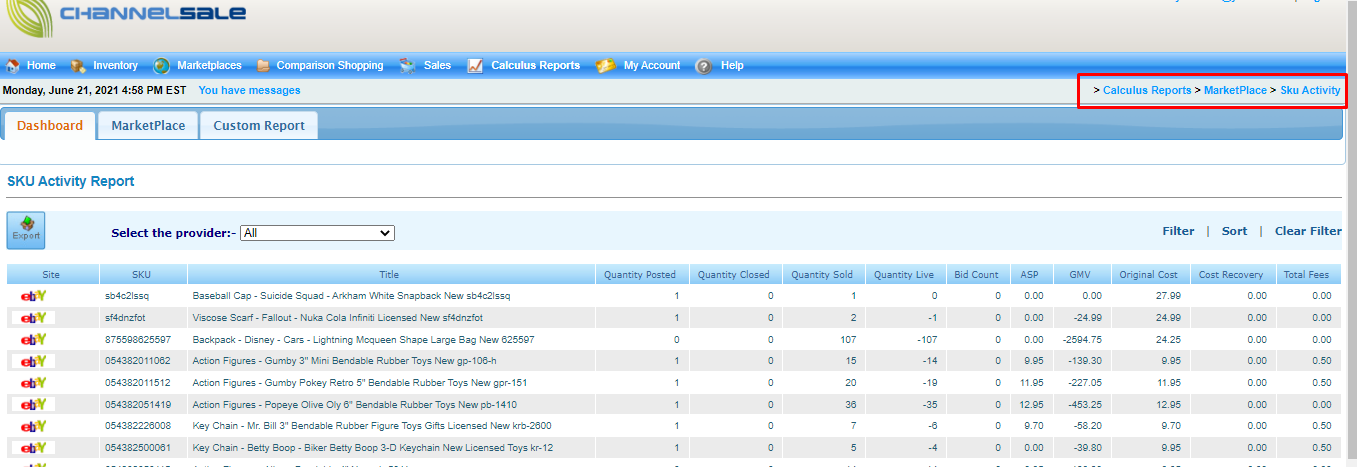Click the Clear Filter link
Image resolution: width=1357 pixels, height=467 pixels.
[x=1308, y=231]
